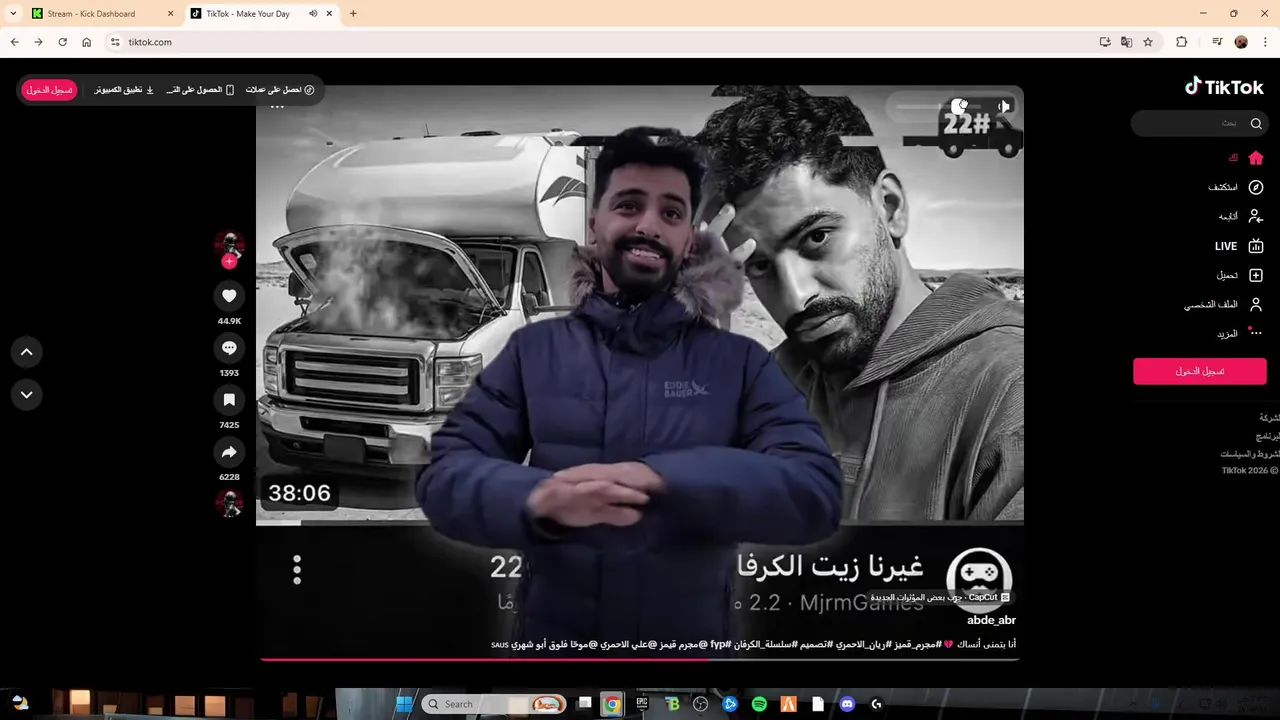Open Discord from the taskbar

pyautogui.click(x=848, y=704)
